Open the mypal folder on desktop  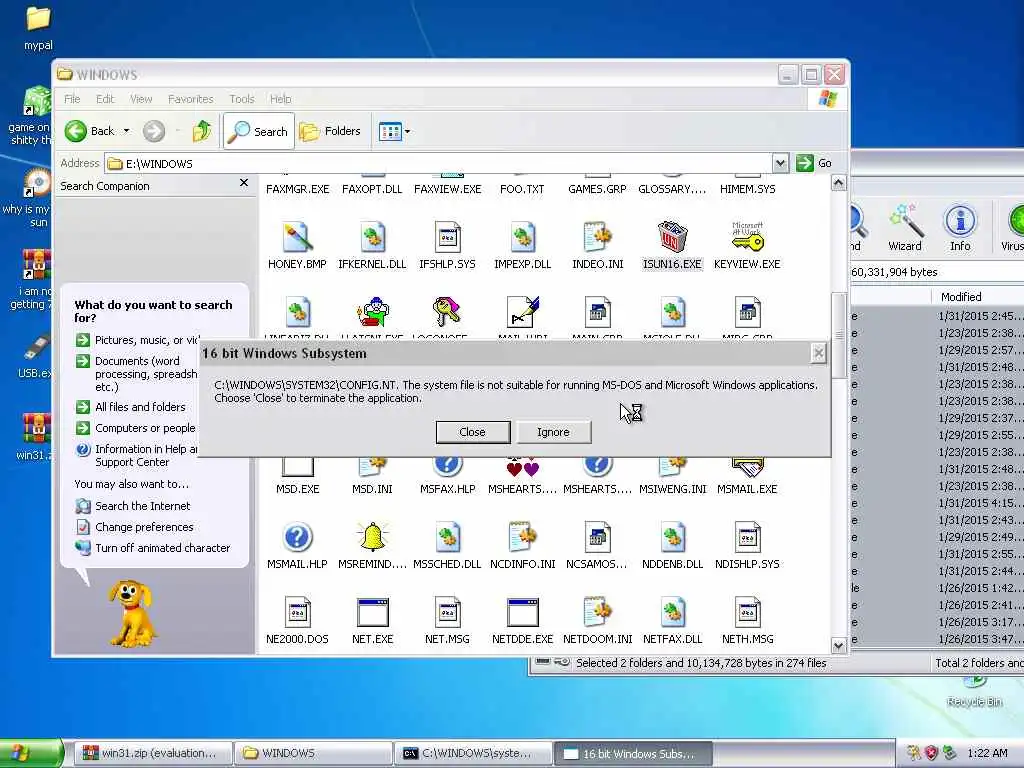pyautogui.click(x=38, y=28)
